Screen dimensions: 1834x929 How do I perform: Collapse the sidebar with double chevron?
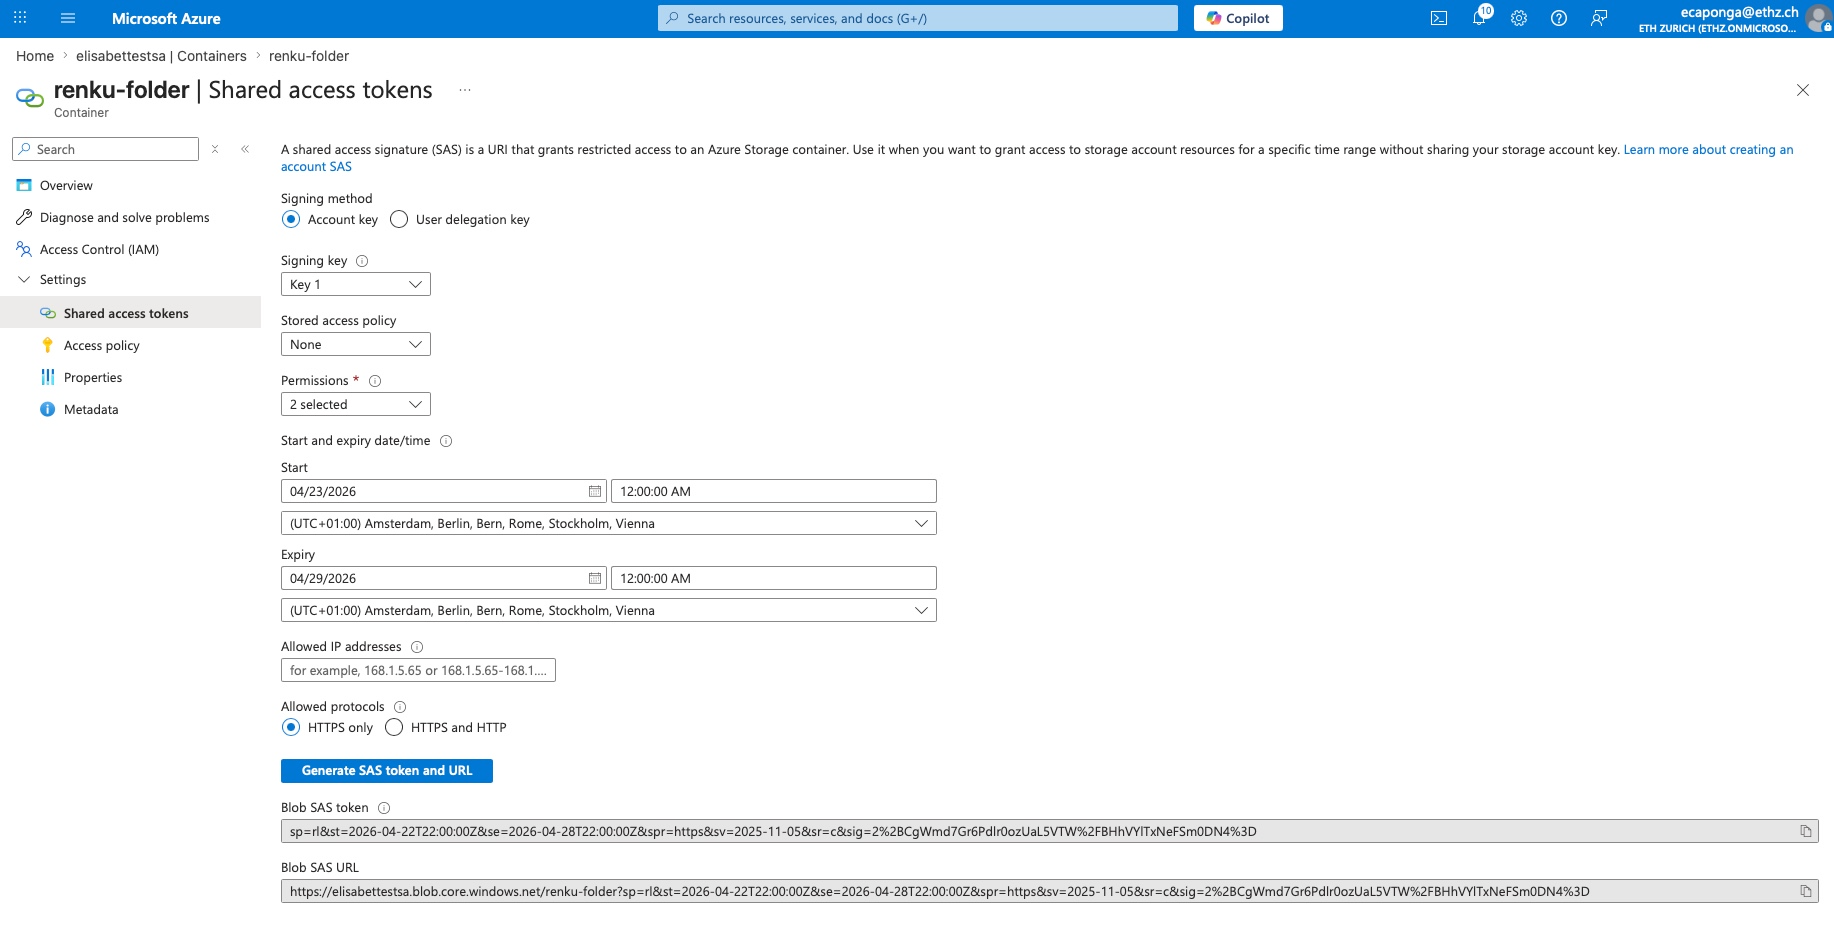(245, 149)
